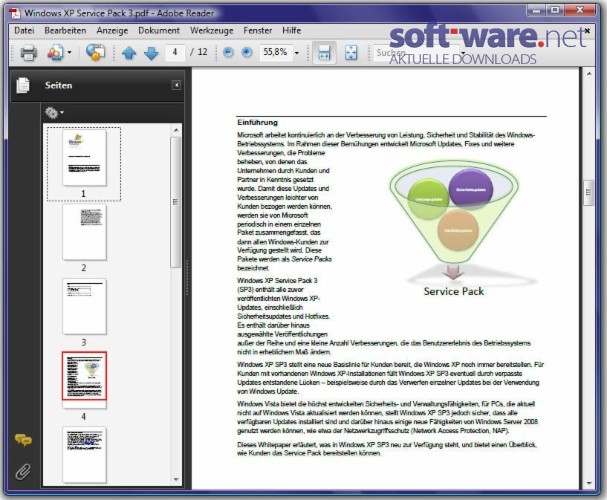The height and width of the screenshot is (500, 607).
Task: Click the page number label 1 under thumbnail
Action: pos(83,193)
